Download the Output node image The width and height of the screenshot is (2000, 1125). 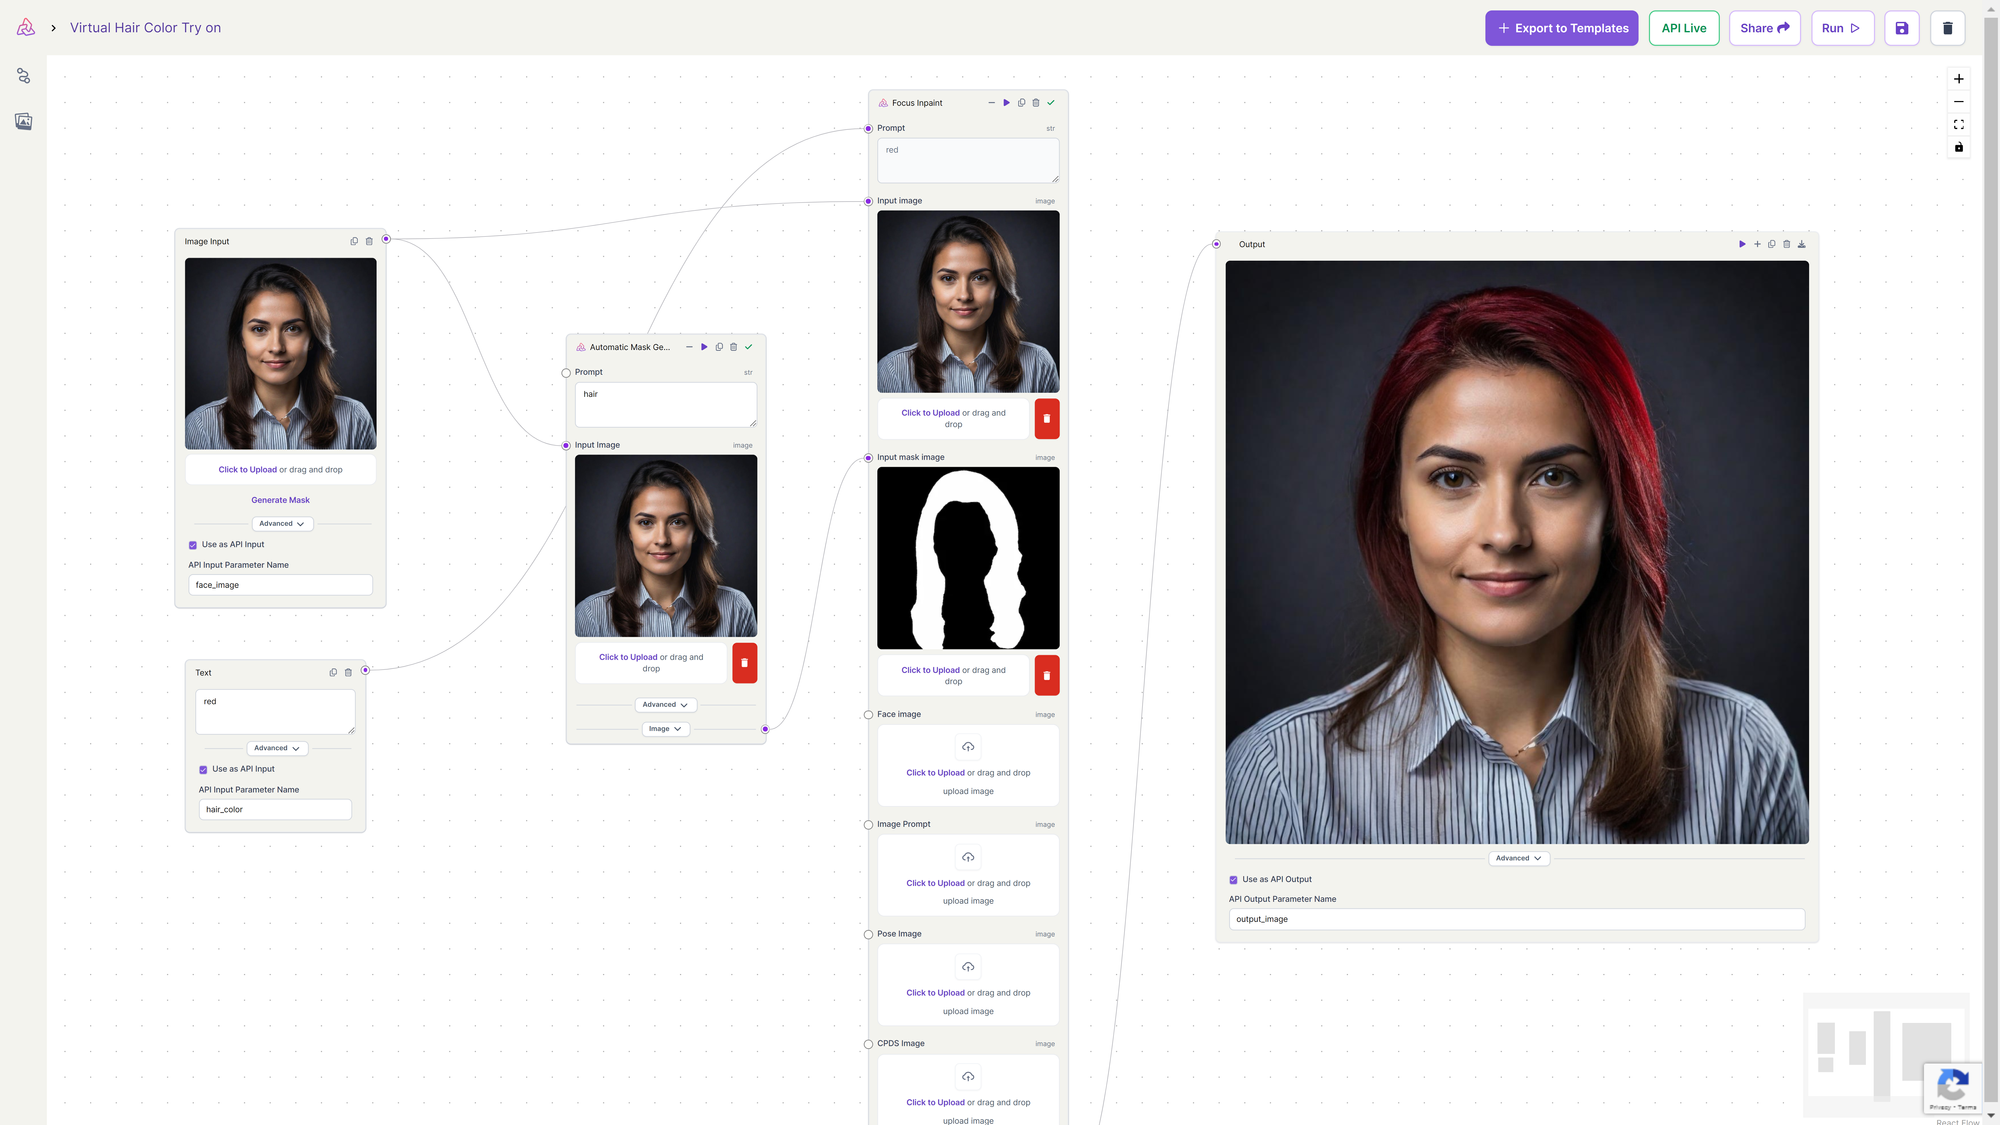point(1802,244)
